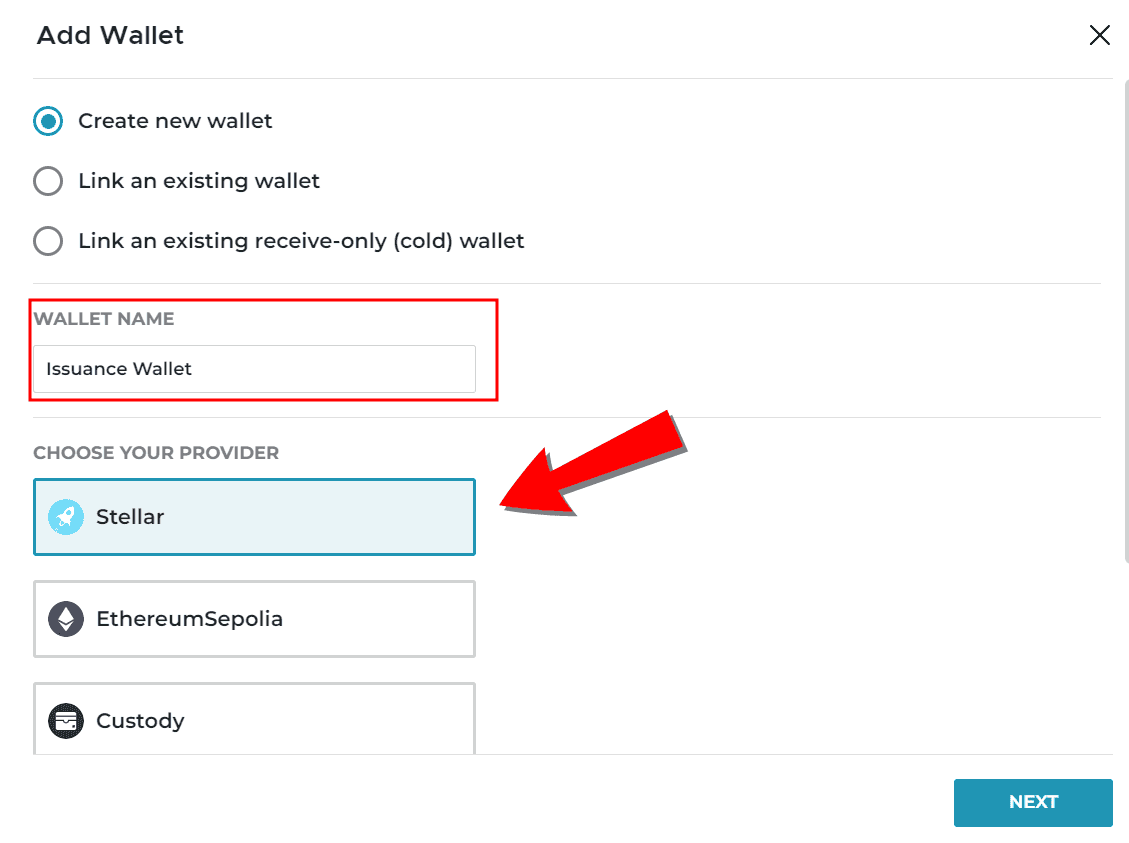Click the Ethereum diamond logo icon
The height and width of the screenshot is (843, 1129).
click(x=66, y=619)
